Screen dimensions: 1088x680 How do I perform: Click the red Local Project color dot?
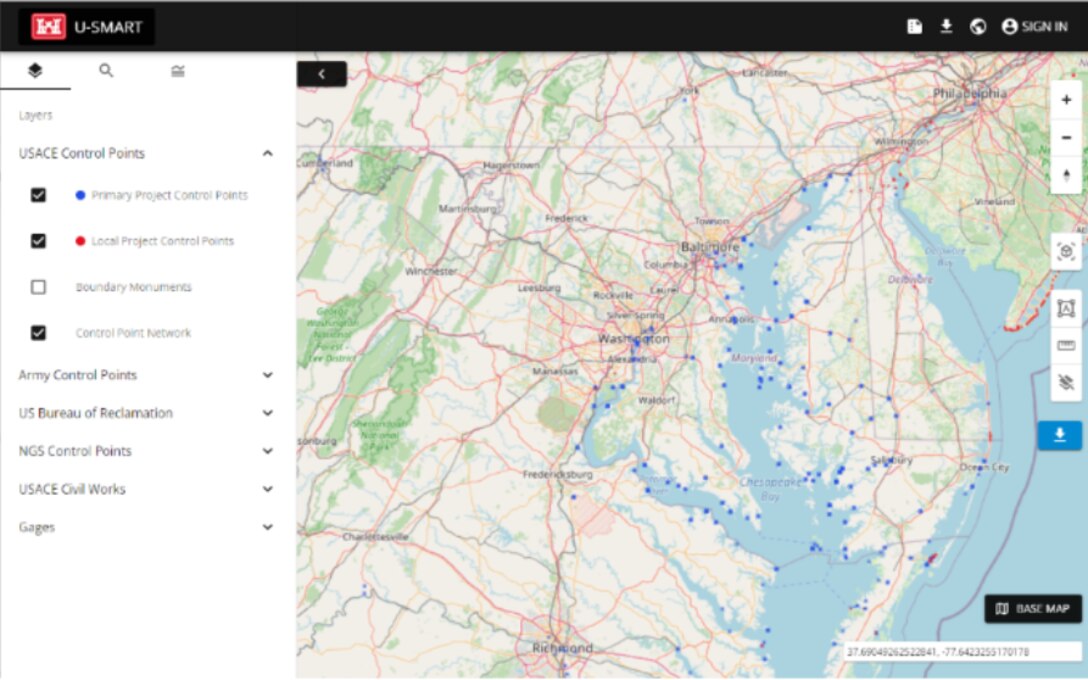point(80,241)
